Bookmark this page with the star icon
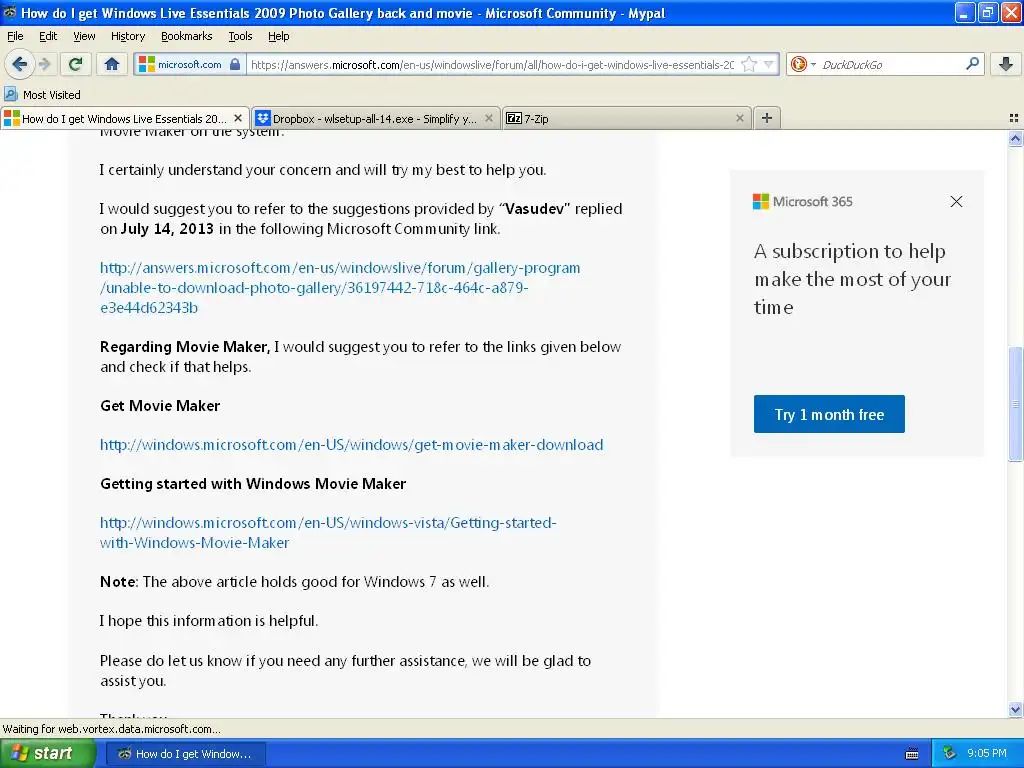This screenshot has width=1024, height=768. pyautogui.click(x=749, y=64)
